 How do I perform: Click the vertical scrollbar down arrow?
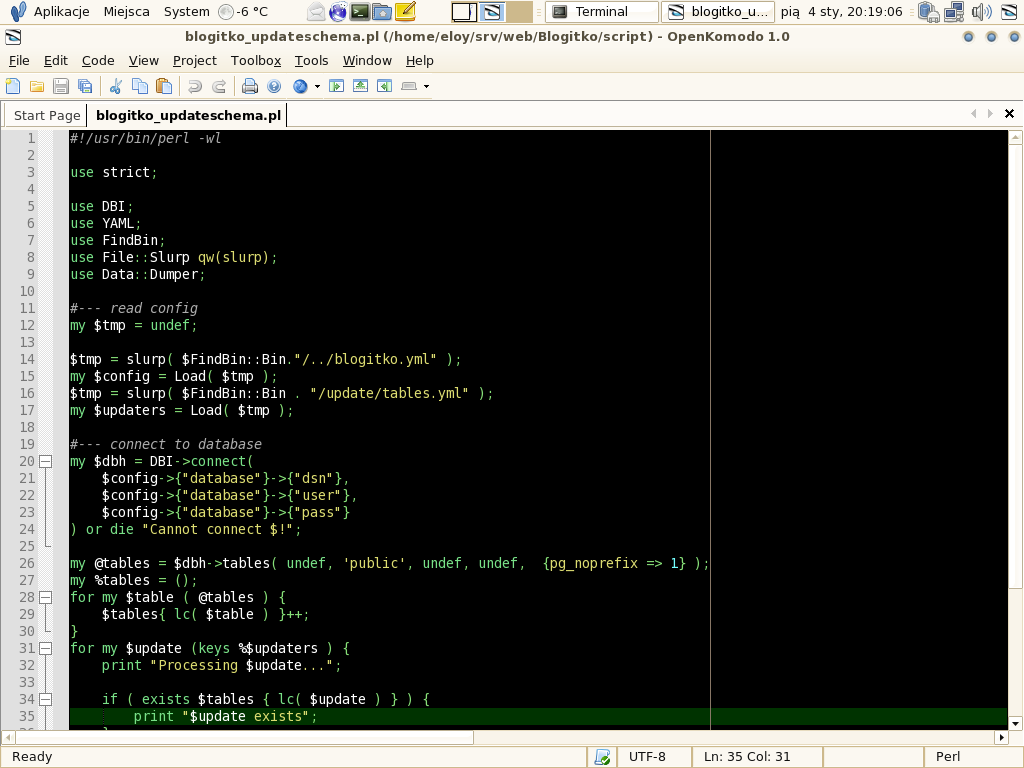point(1016,723)
